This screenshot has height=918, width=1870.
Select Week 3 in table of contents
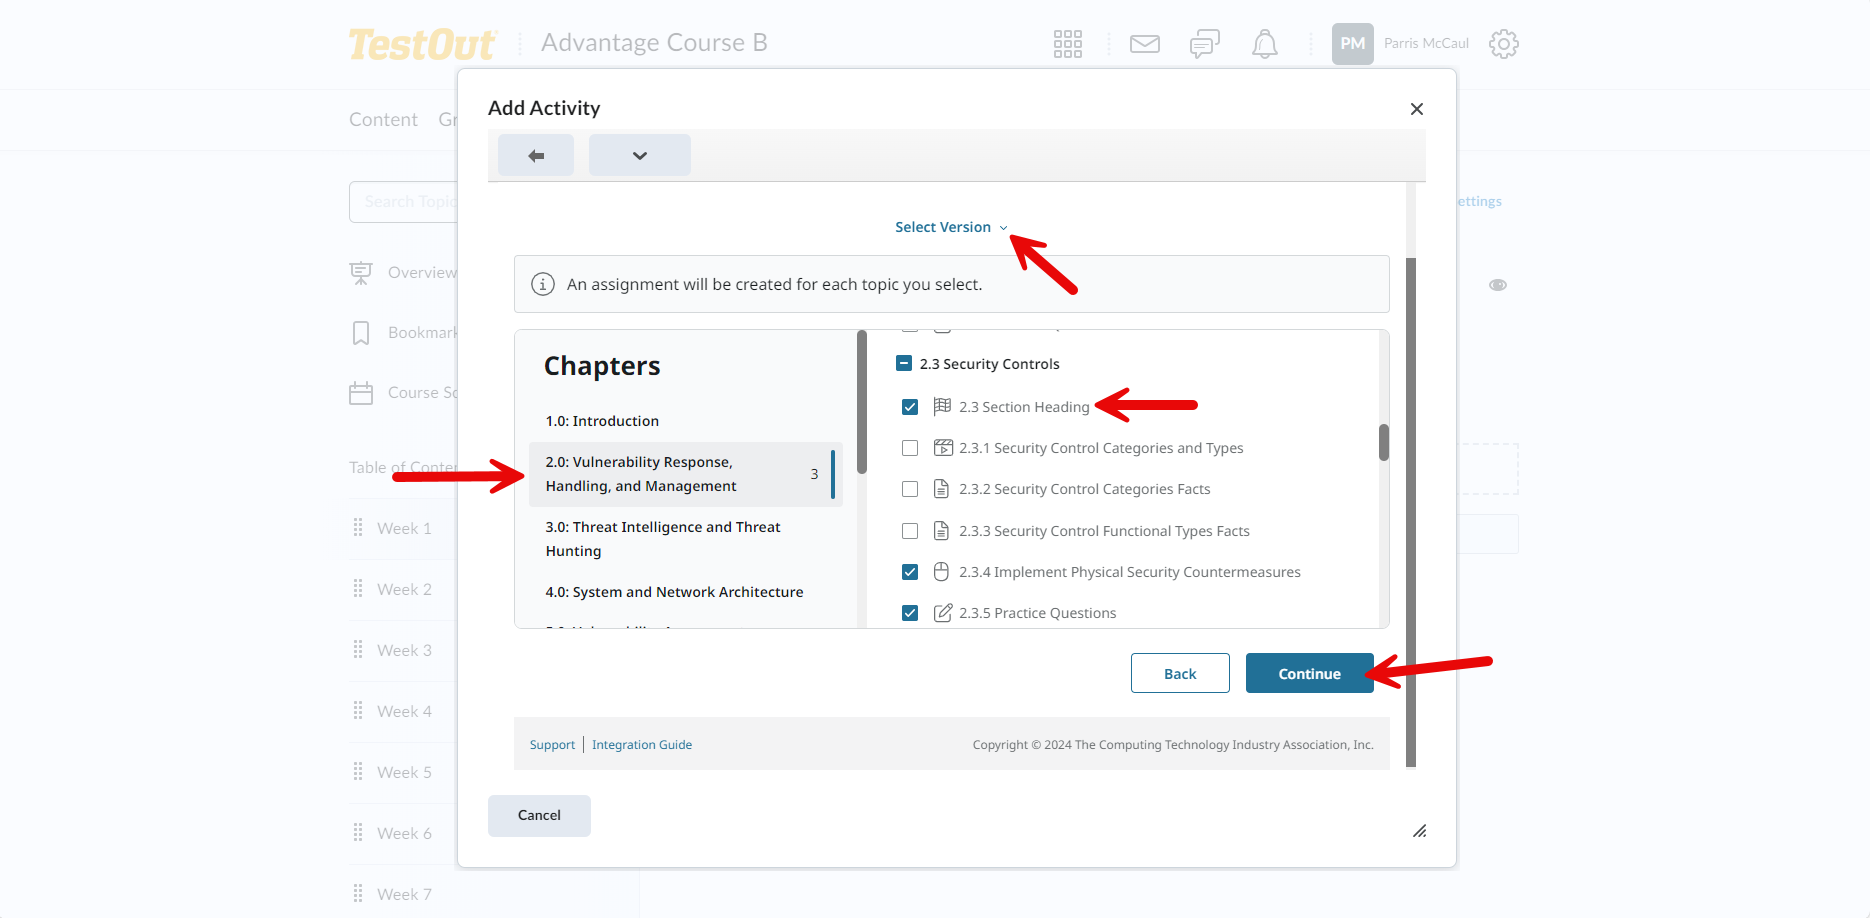pos(404,650)
